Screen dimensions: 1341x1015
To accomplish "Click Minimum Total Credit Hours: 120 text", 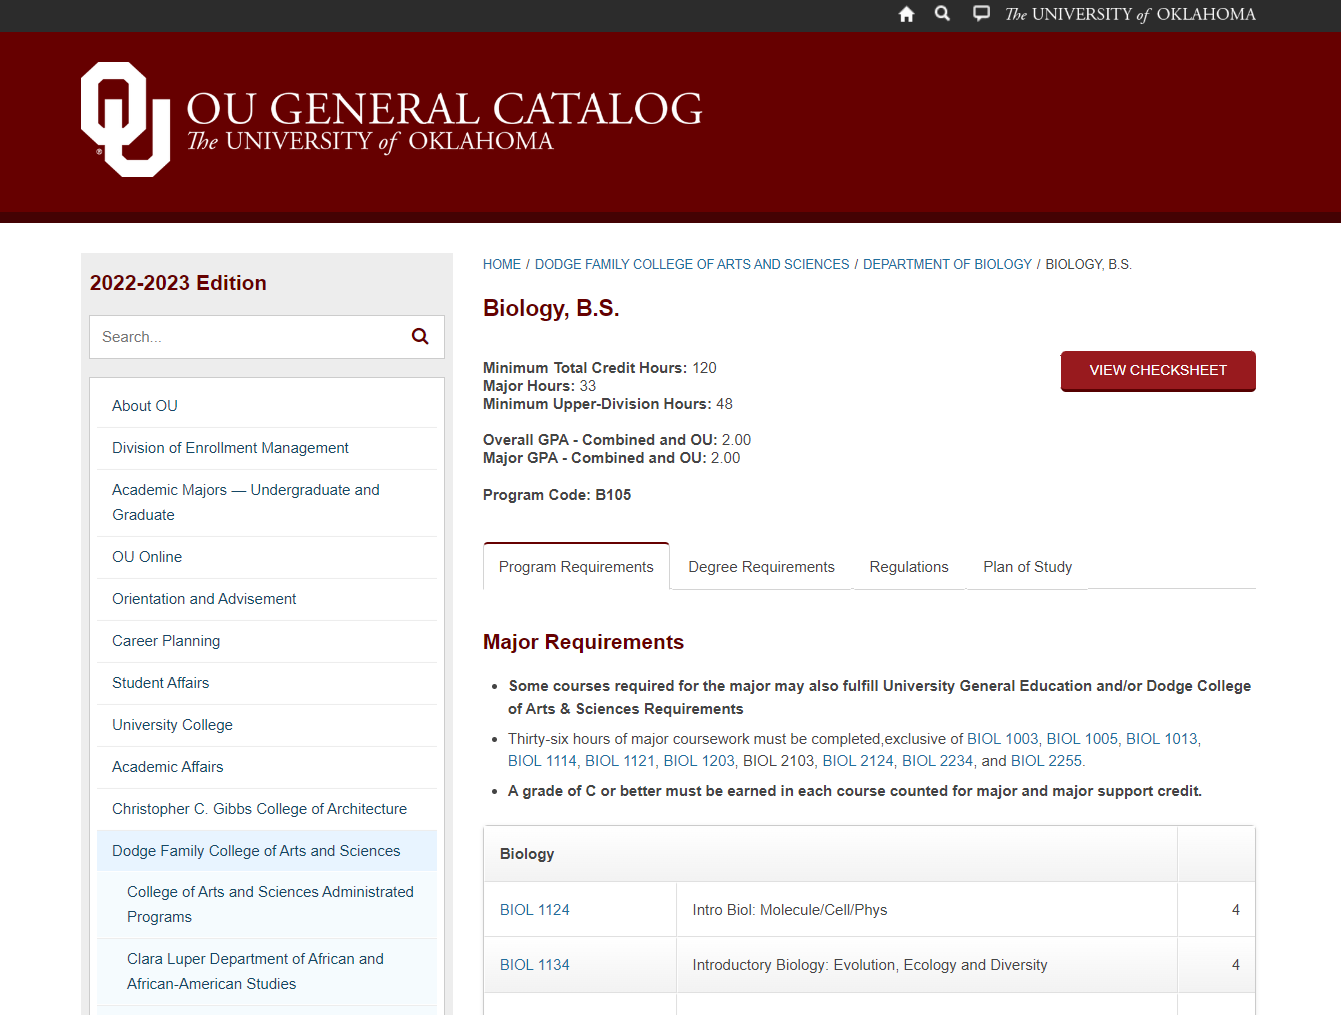I will pyautogui.click(x=600, y=368).
